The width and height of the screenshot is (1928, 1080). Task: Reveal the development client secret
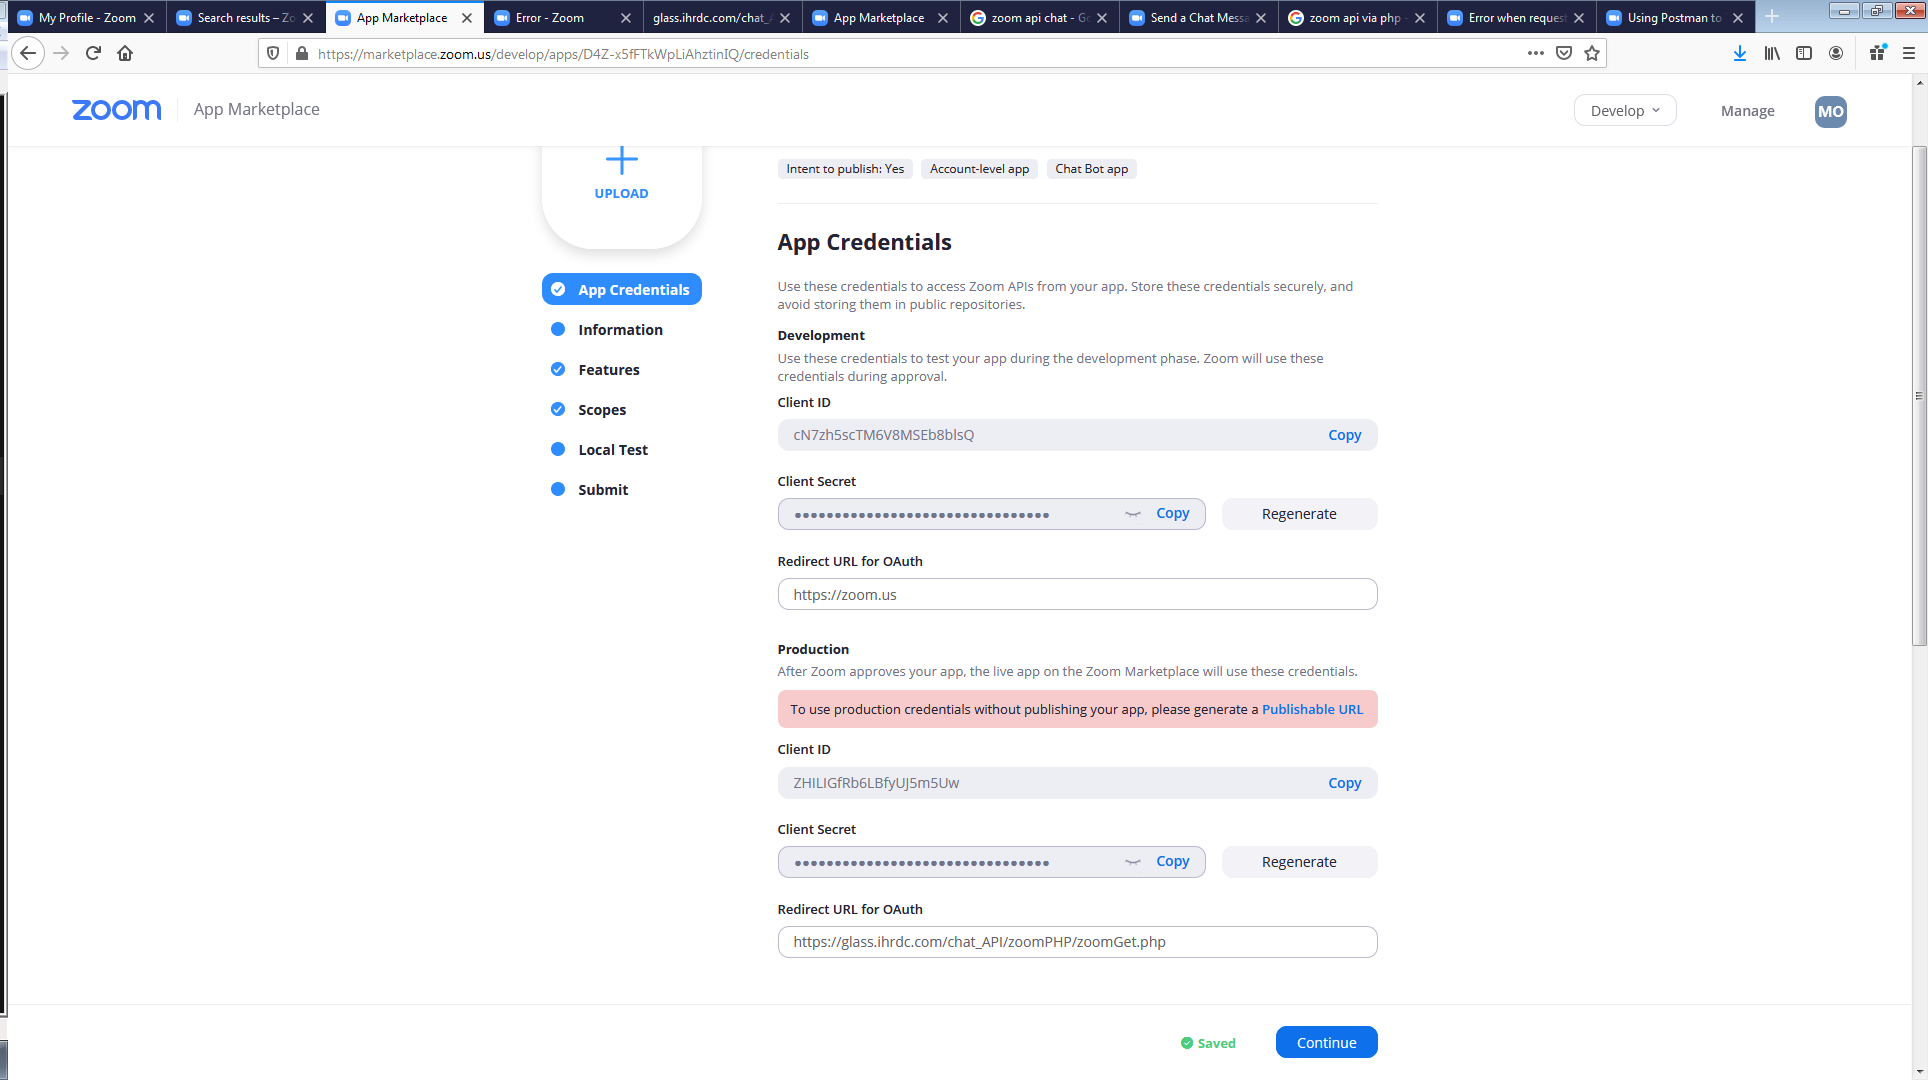pyautogui.click(x=1133, y=514)
